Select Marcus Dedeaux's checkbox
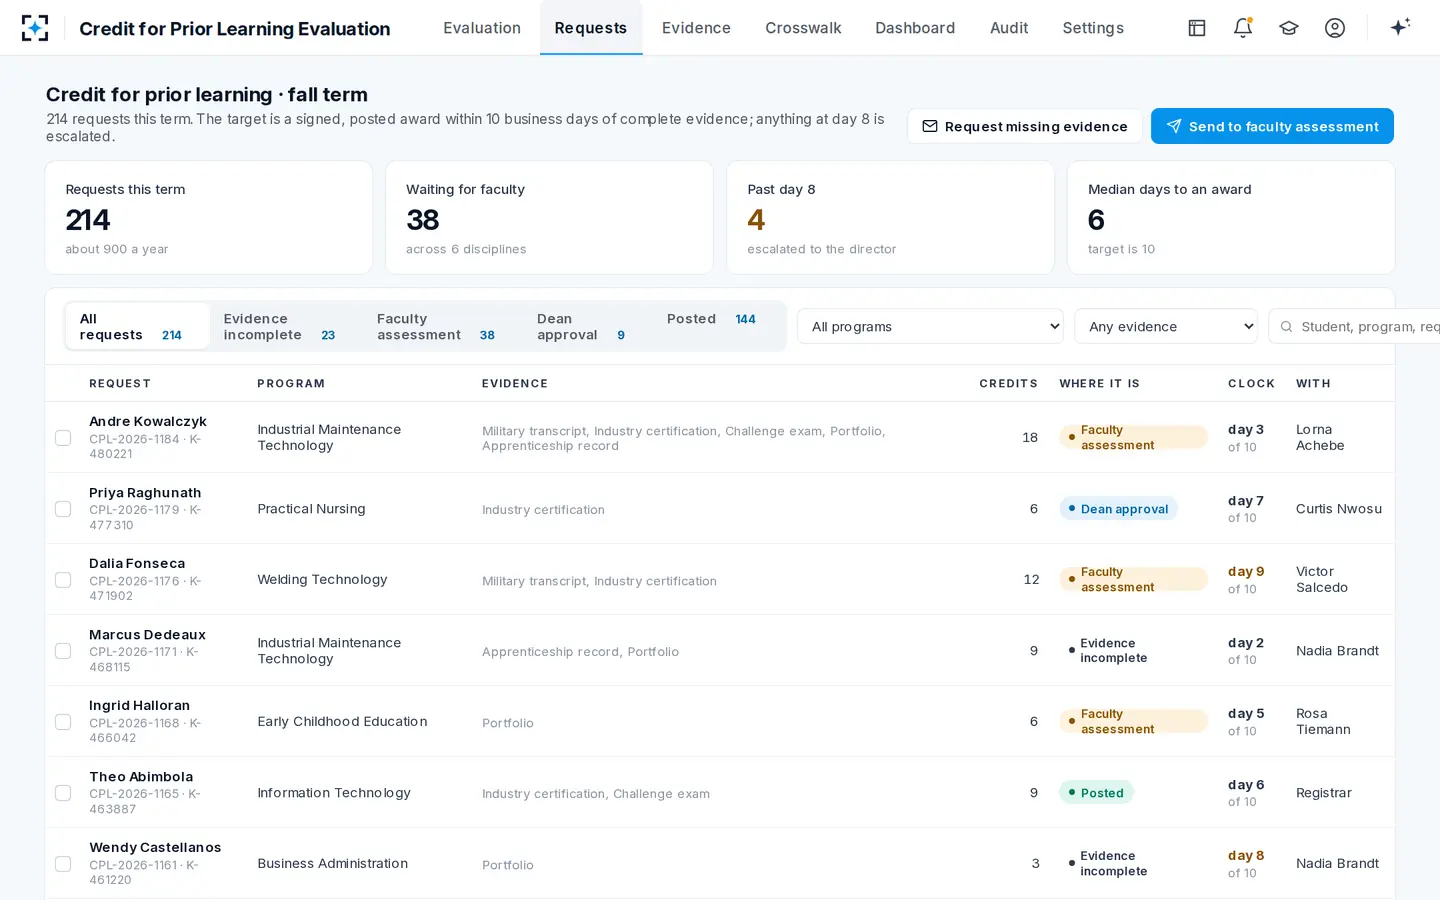 pos(63,651)
